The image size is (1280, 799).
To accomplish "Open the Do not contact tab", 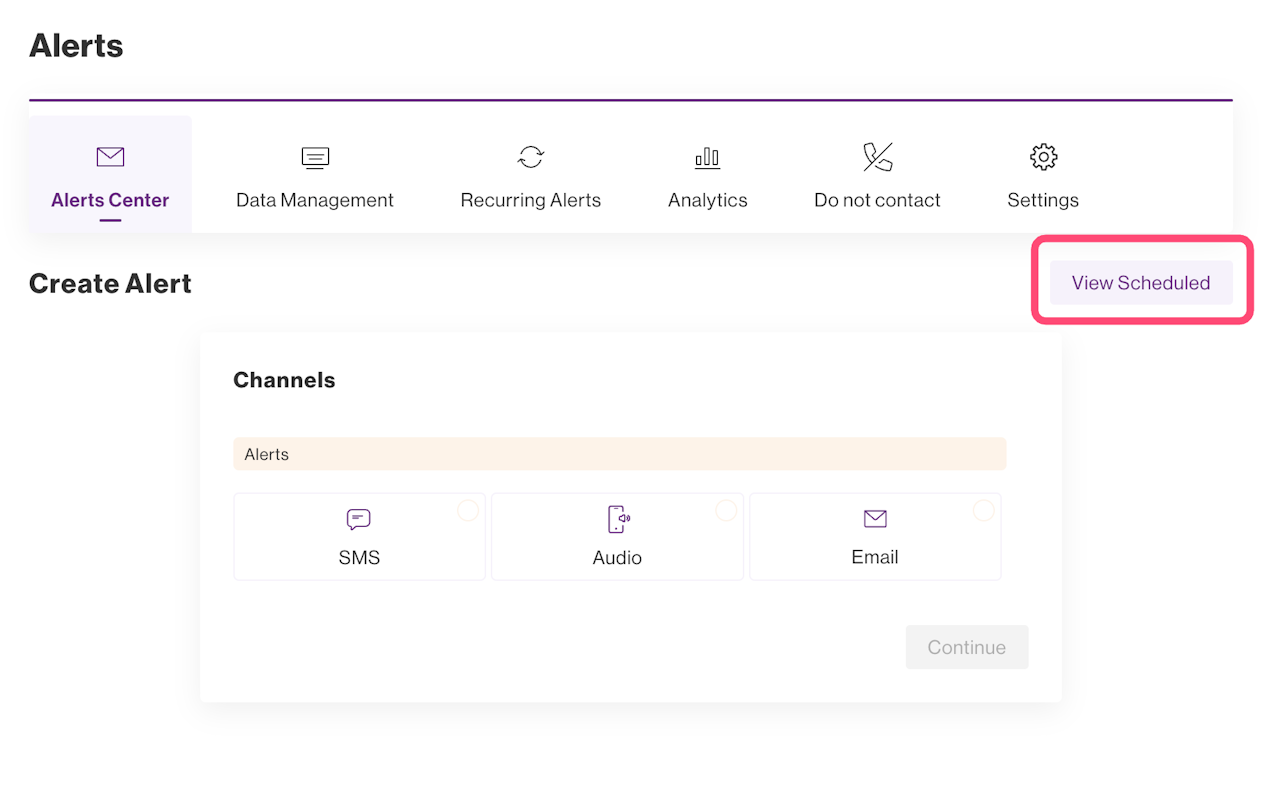I will (x=877, y=200).
